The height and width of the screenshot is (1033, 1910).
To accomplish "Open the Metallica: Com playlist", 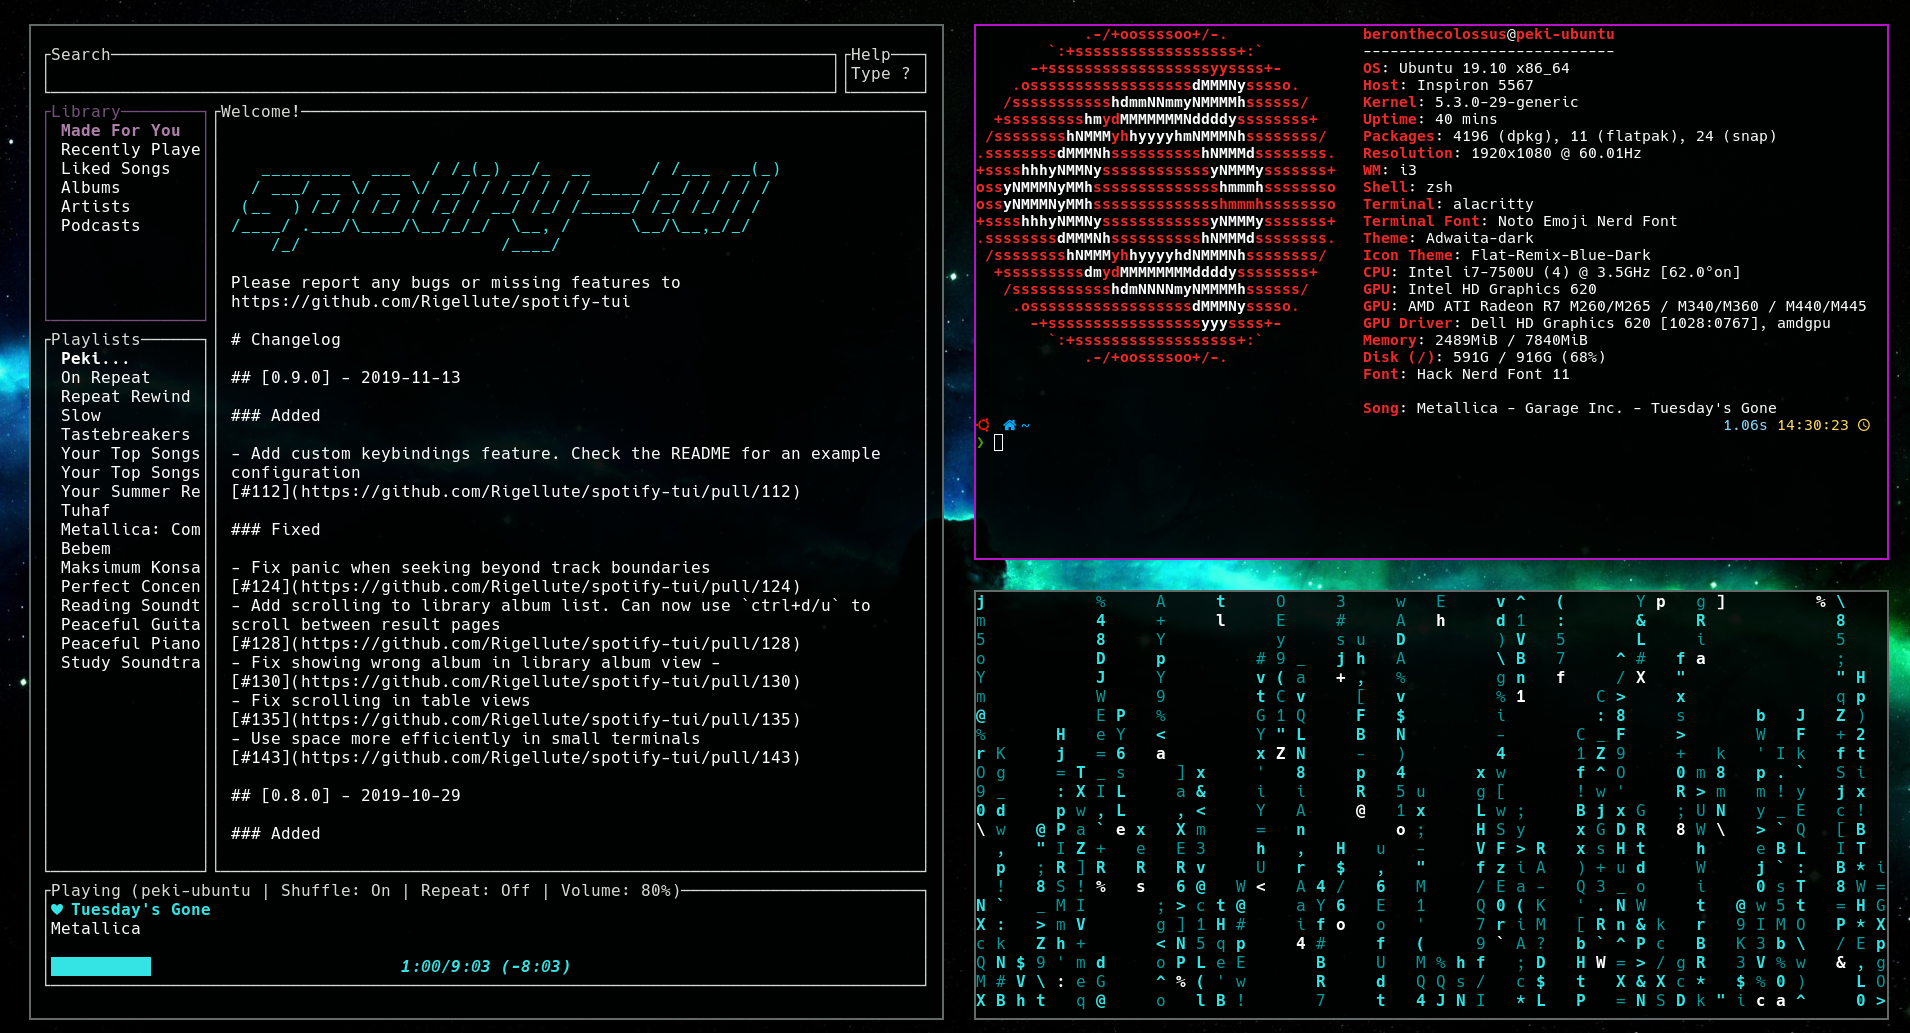I will tap(131, 530).
